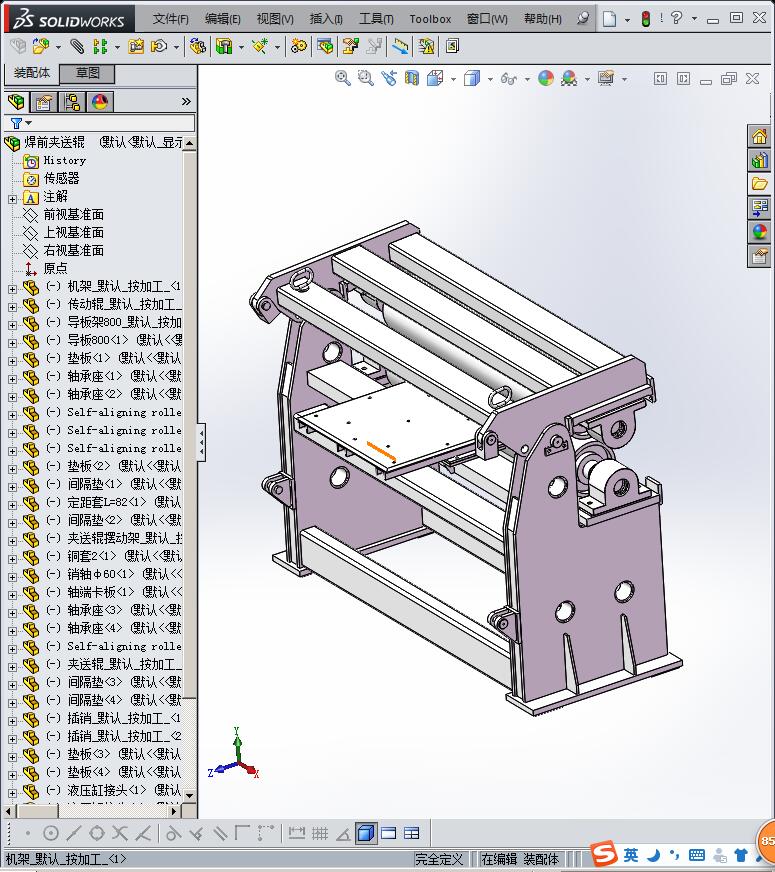Expand the 机架_默认_按加工 component node

tap(12, 289)
